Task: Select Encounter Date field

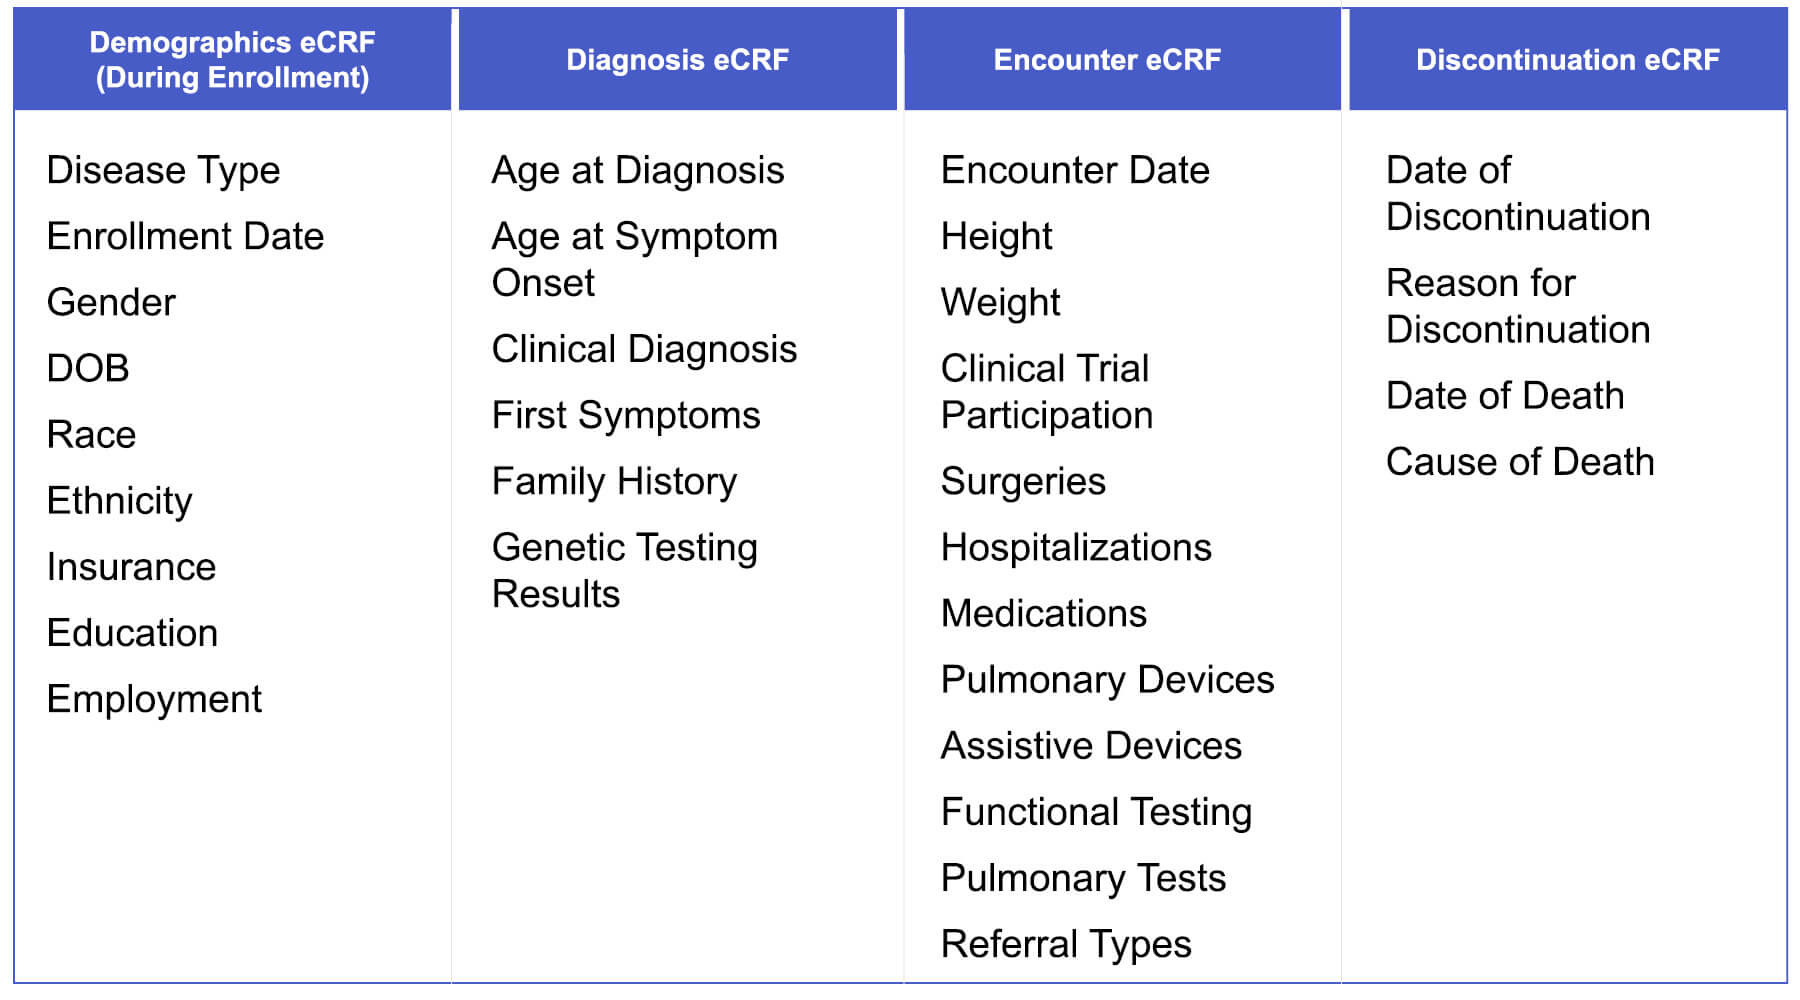Action: pos(1075,171)
